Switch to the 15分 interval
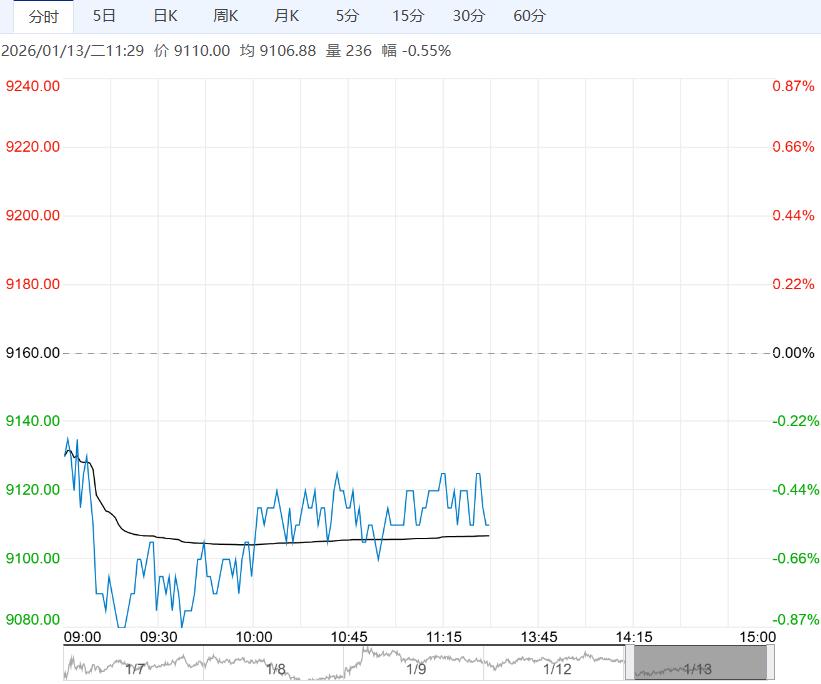Screen dimensions: 821x684 click(x=408, y=16)
